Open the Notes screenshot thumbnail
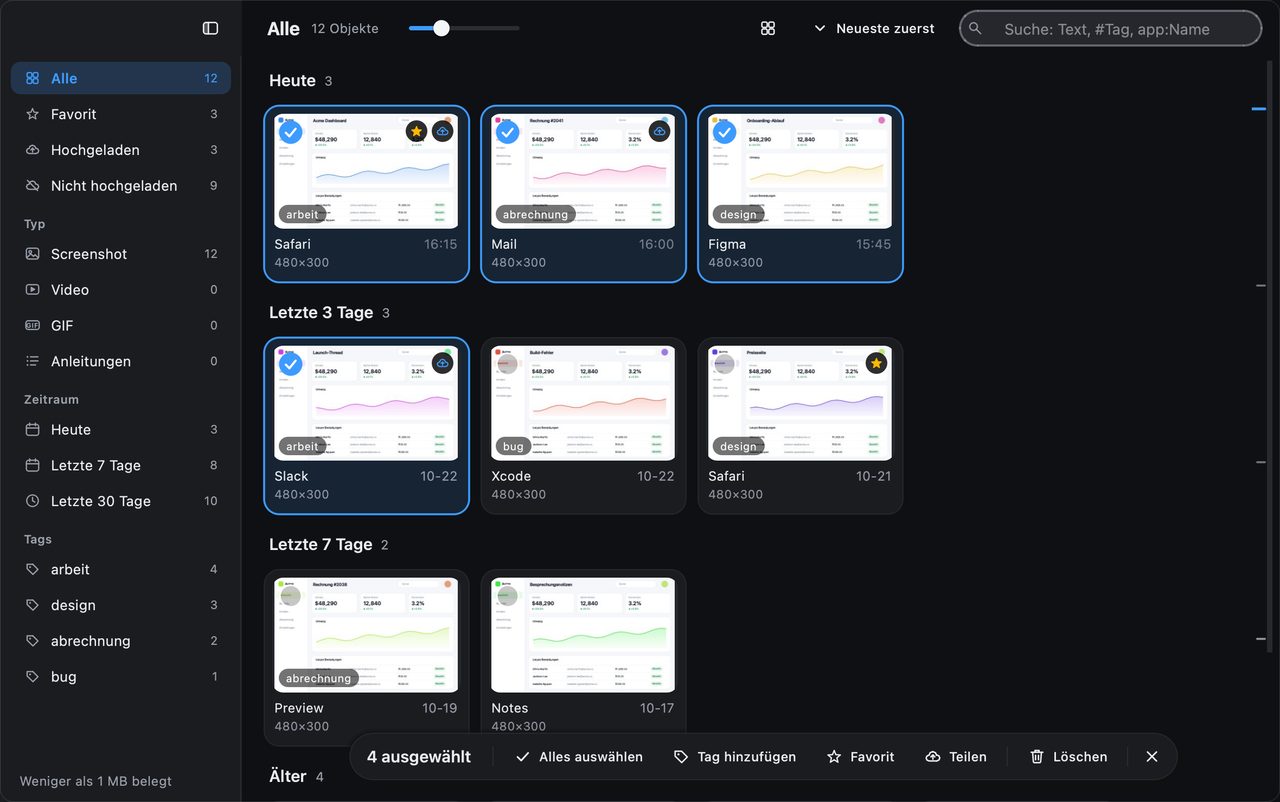The height and width of the screenshot is (802, 1280). [583, 634]
